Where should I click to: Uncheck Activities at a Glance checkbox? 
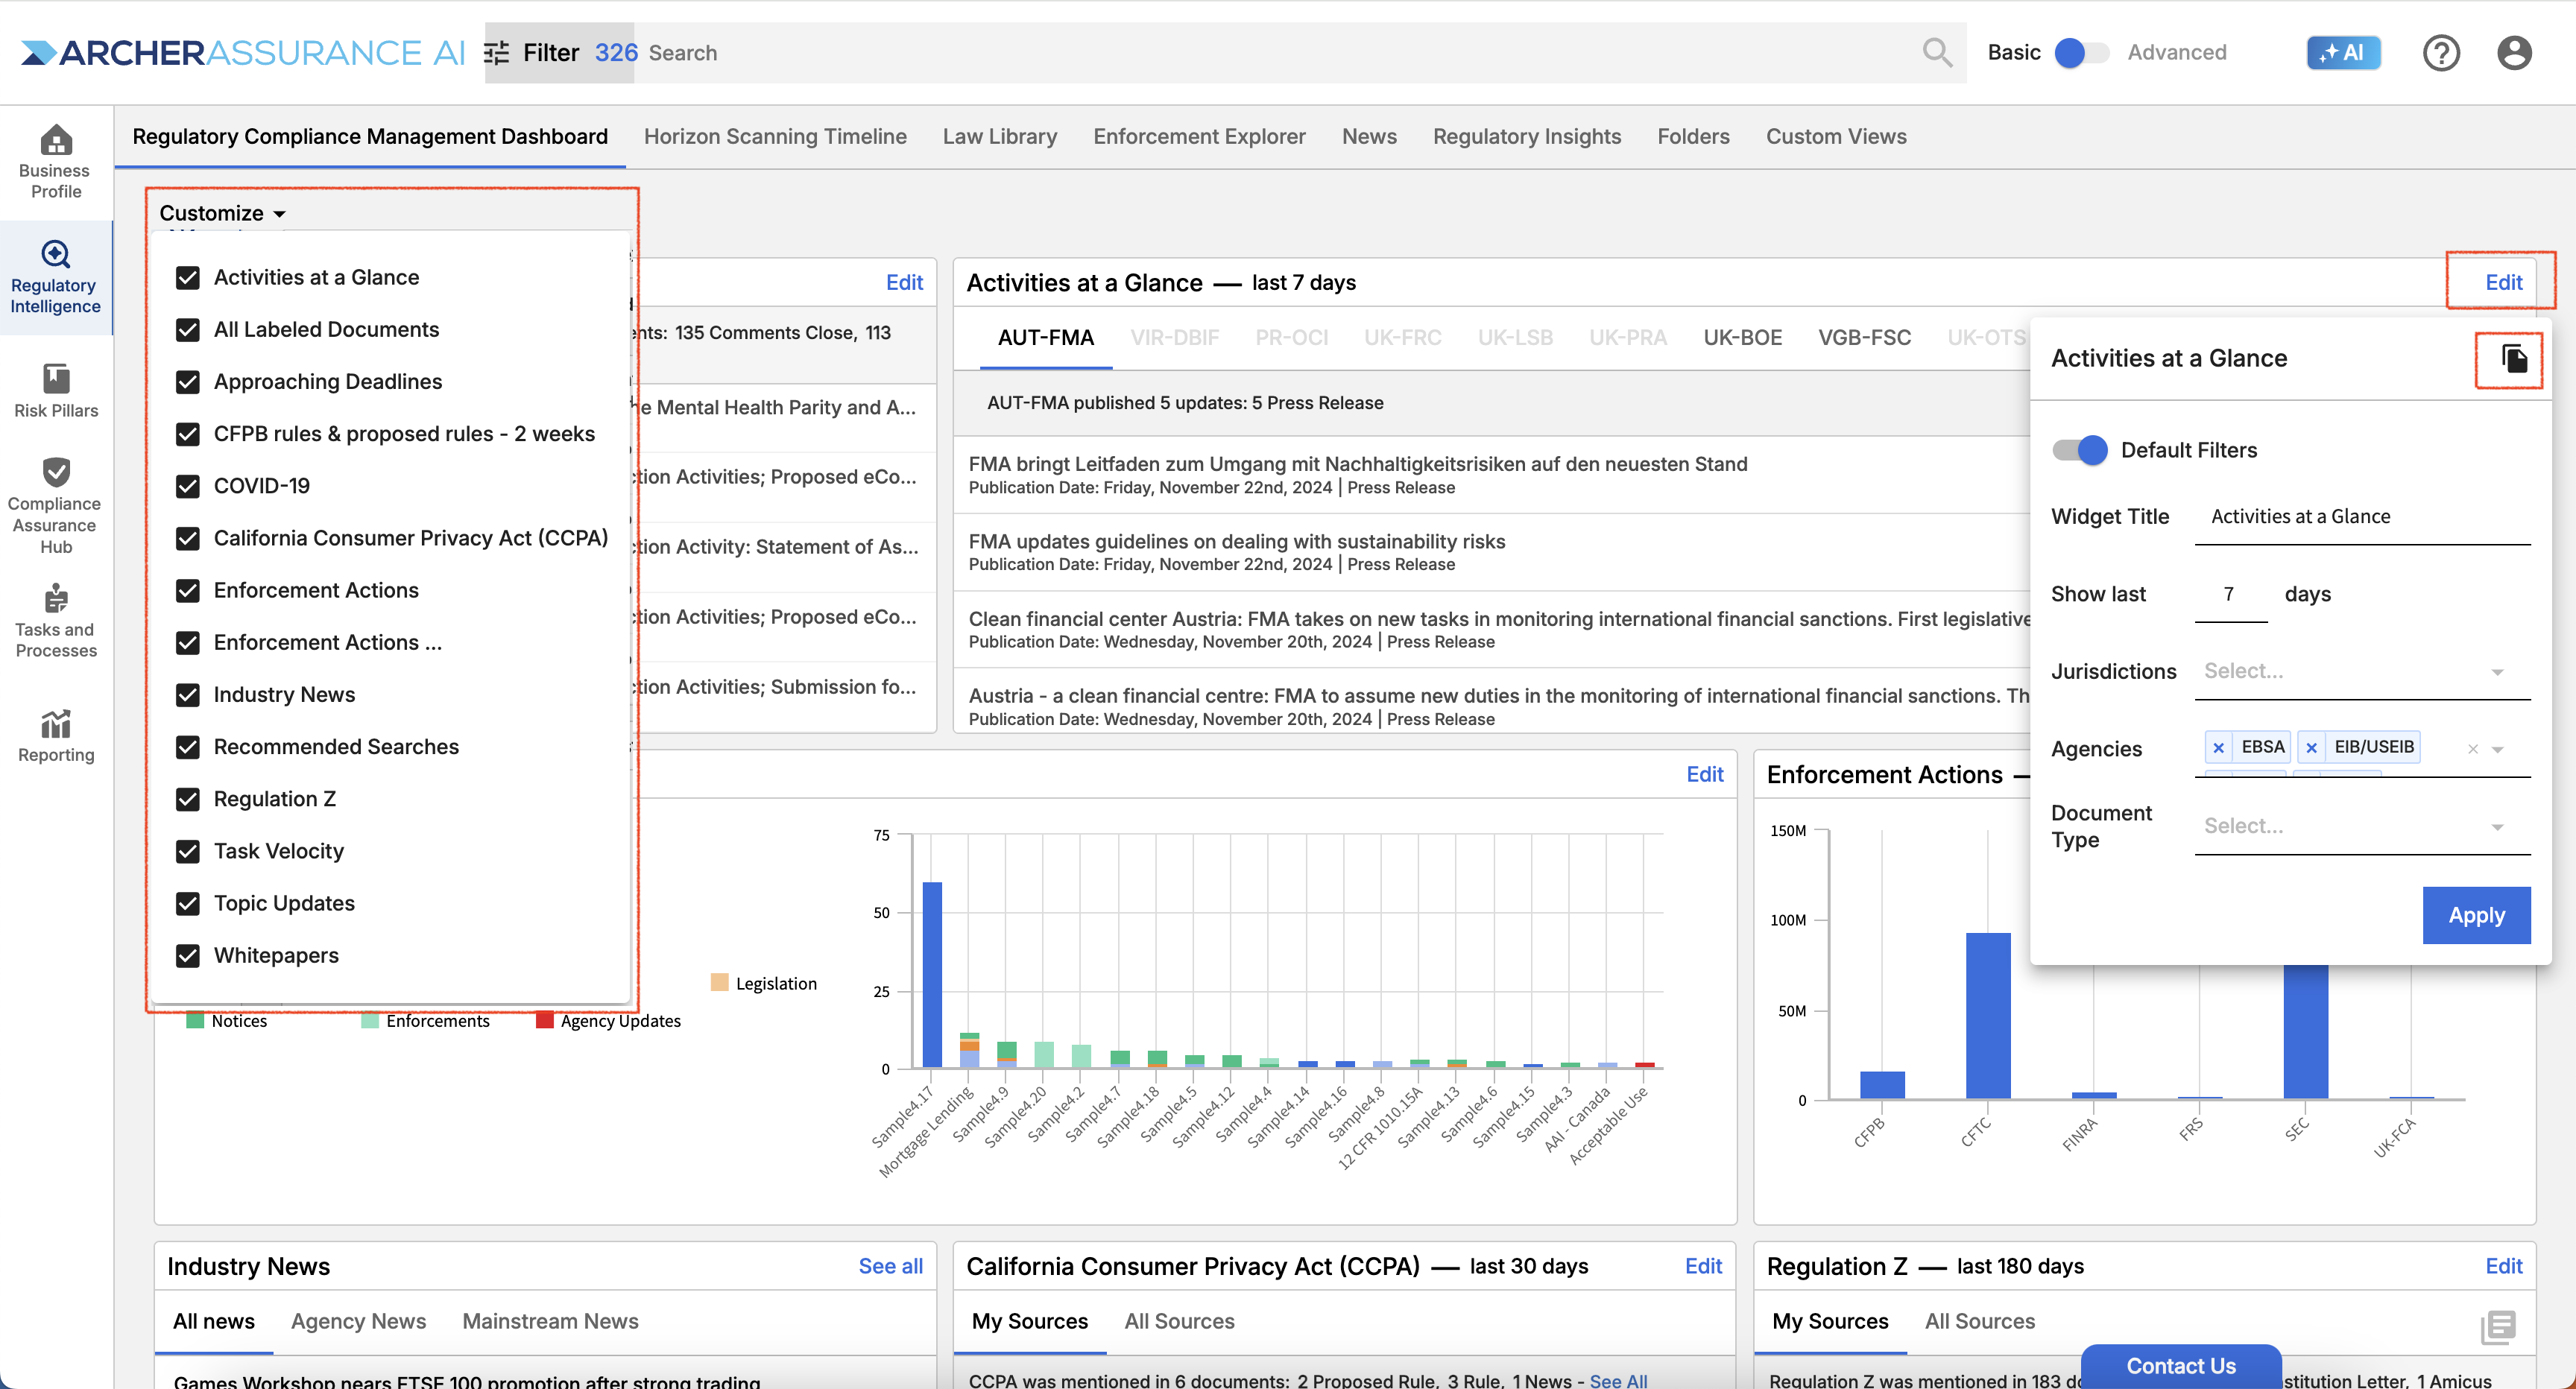tap(188, 278)
